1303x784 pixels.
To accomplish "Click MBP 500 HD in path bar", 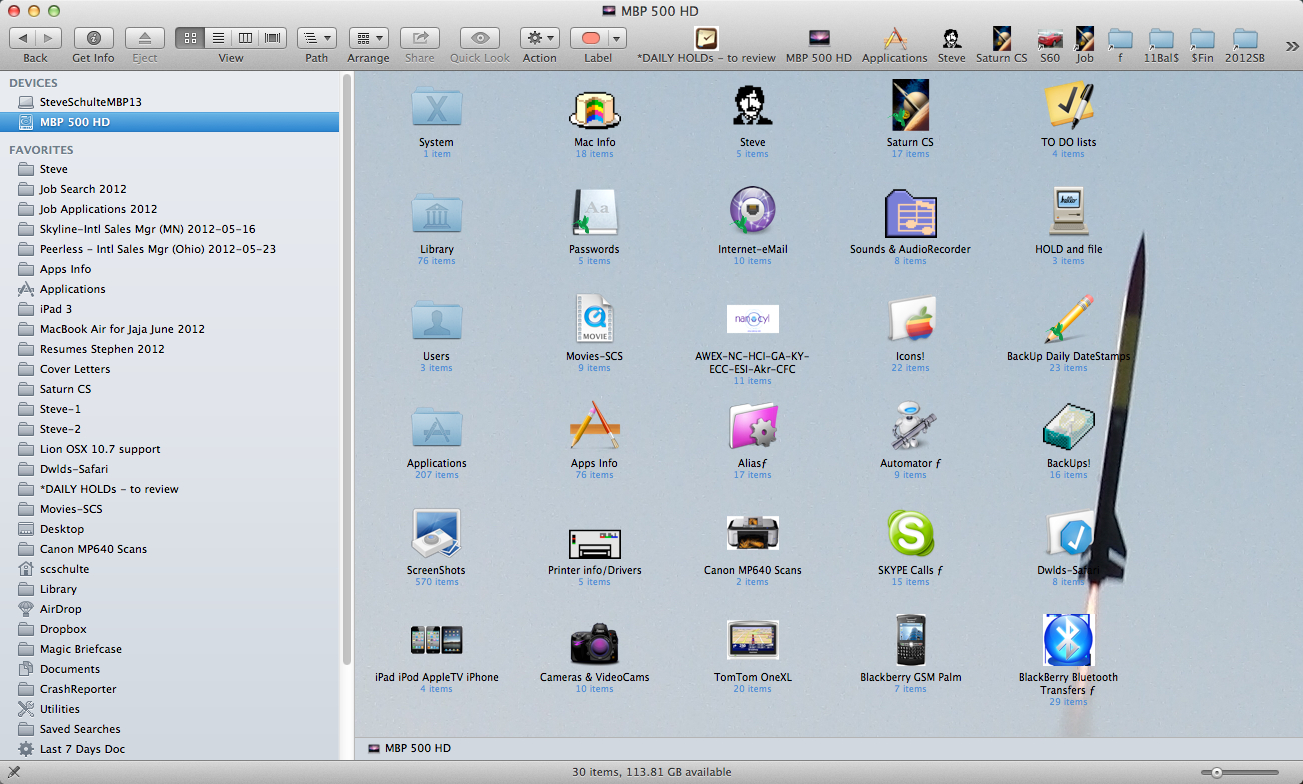I will (417, 748).
